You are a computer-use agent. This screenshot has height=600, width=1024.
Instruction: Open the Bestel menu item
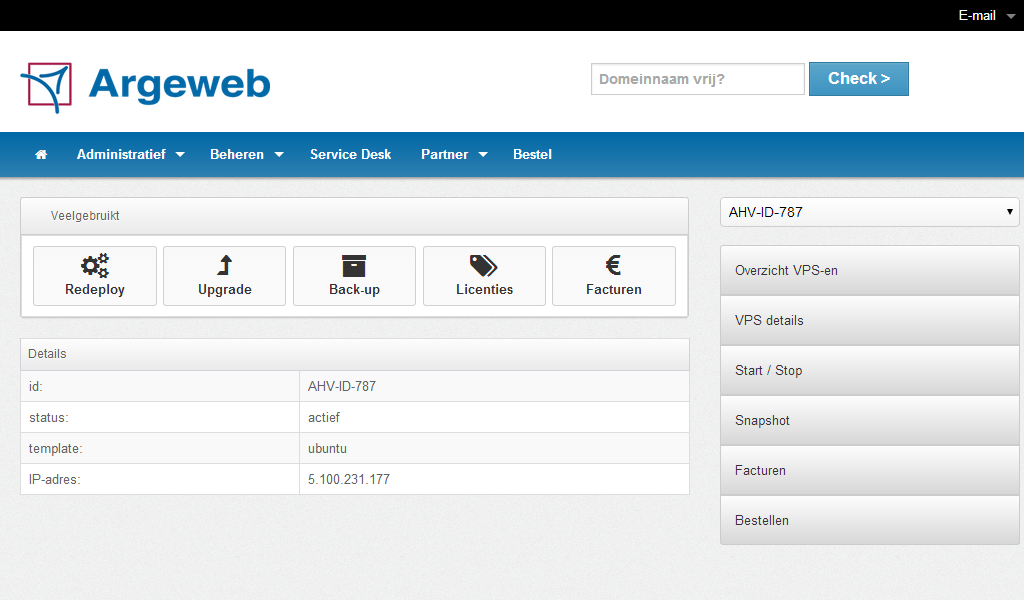[x=532, y=155]
